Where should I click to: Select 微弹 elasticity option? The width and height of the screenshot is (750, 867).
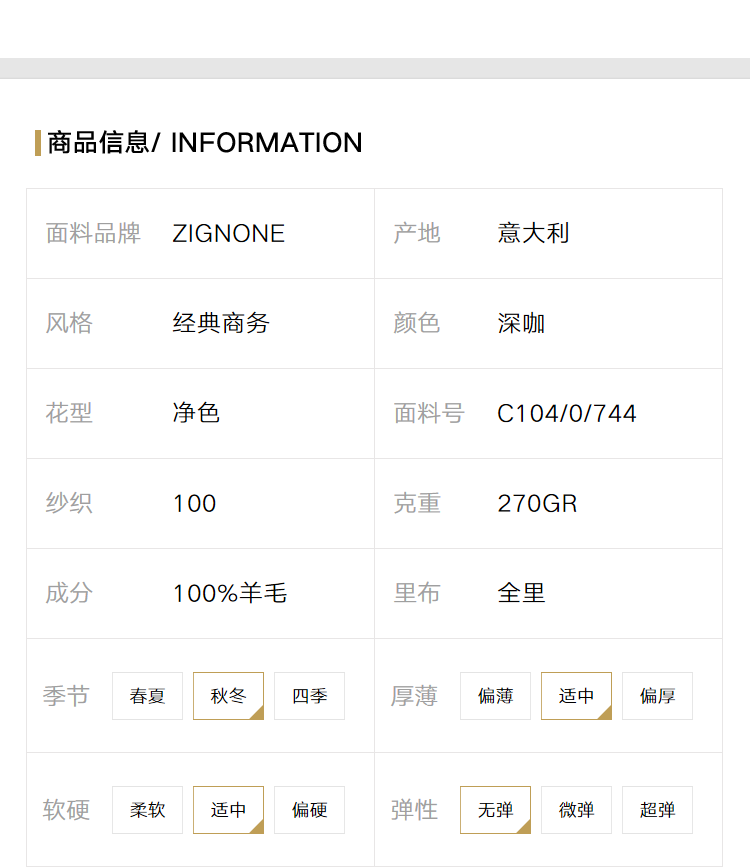(576, 809)
